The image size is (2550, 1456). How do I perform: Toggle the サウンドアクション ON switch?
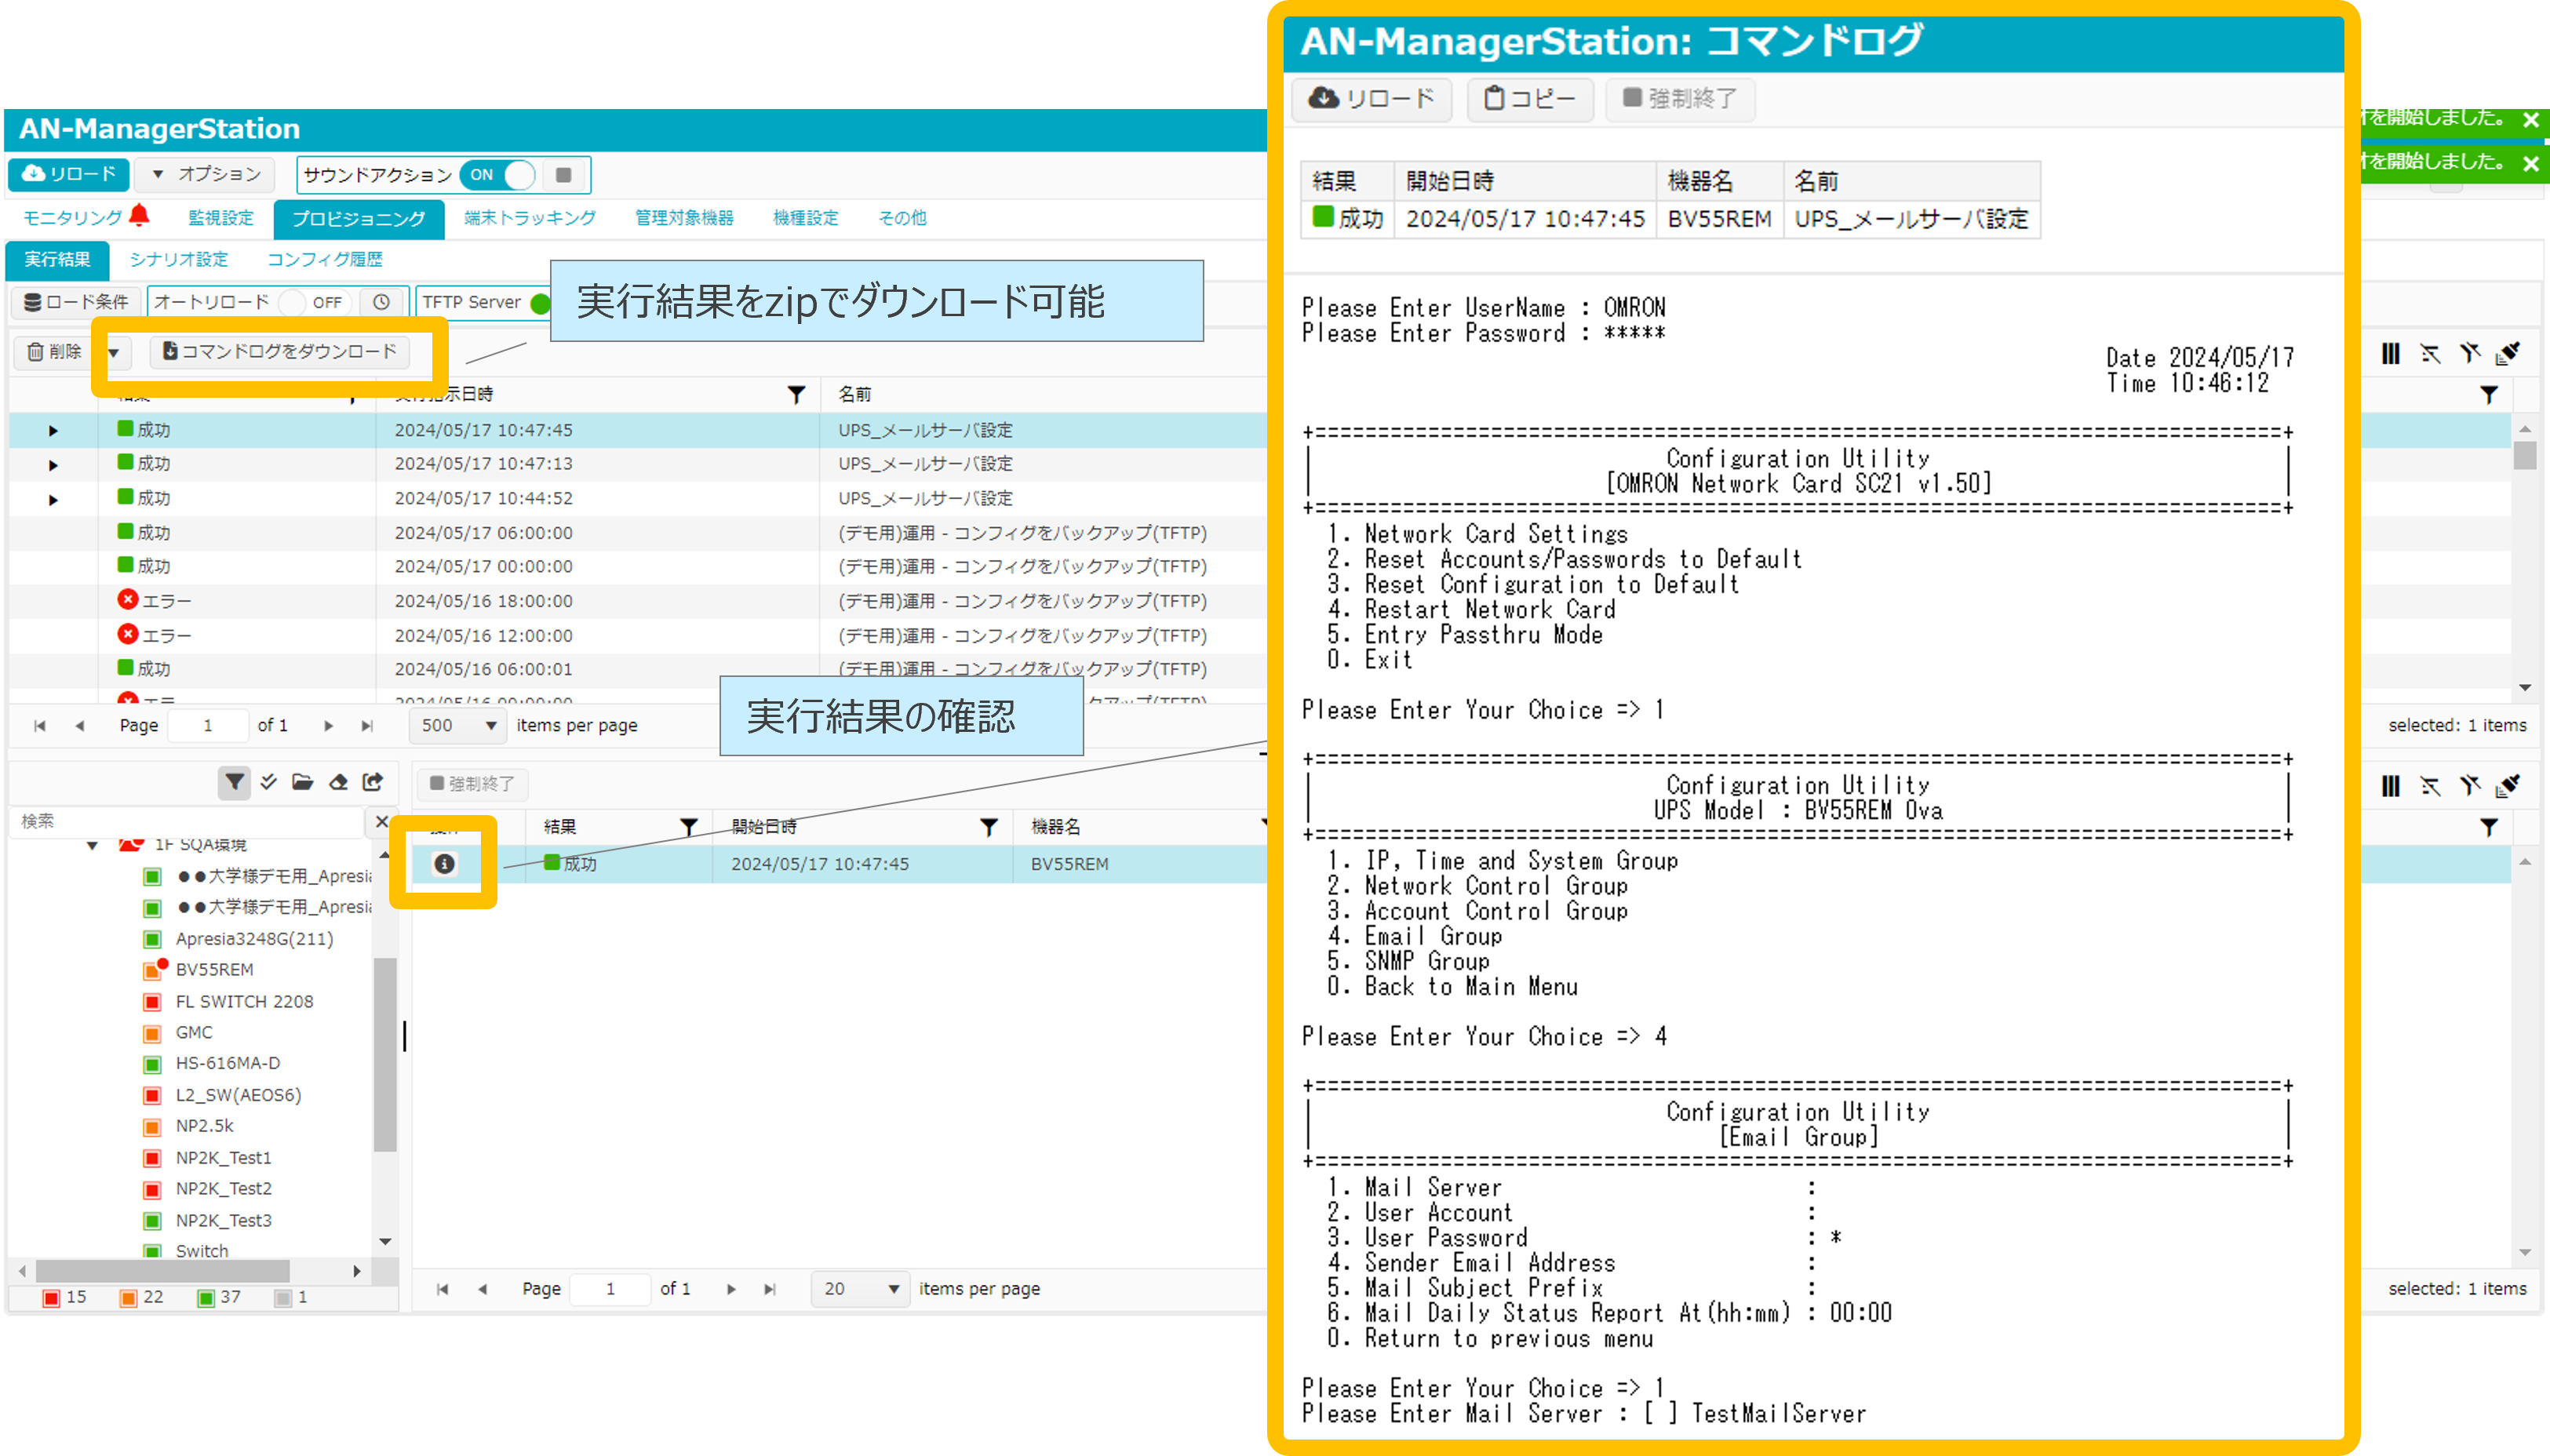499,175
